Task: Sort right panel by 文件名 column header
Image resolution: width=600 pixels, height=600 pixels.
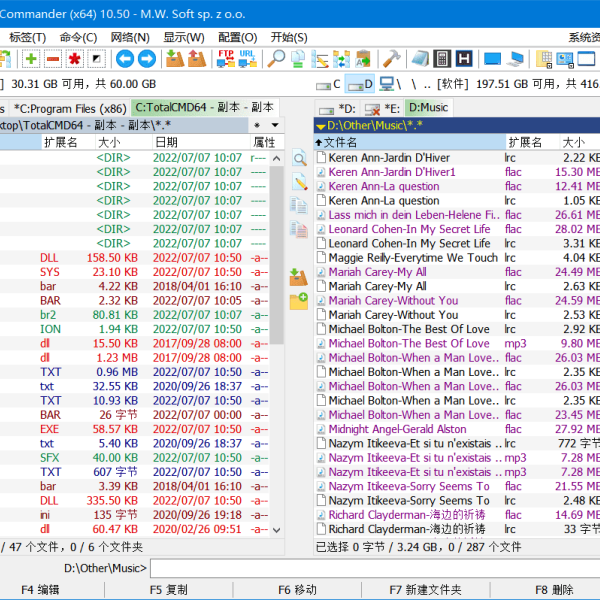Action: [x=410, y=142]
